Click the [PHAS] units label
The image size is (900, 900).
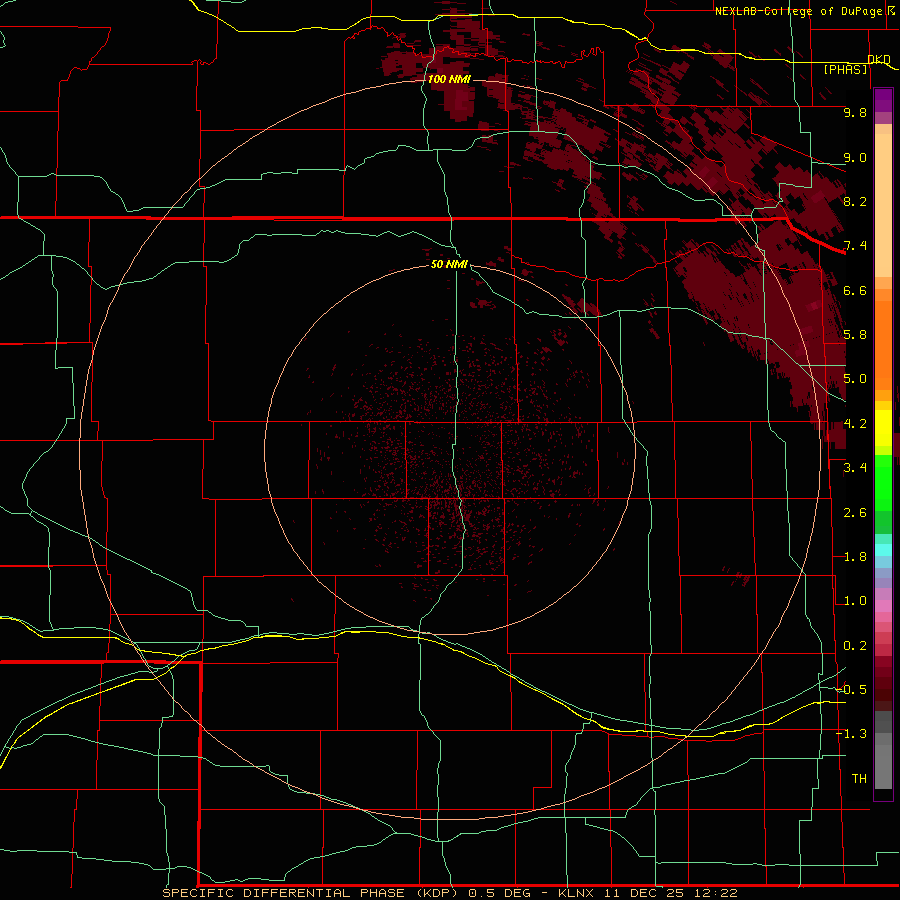(x=845, y=69)
